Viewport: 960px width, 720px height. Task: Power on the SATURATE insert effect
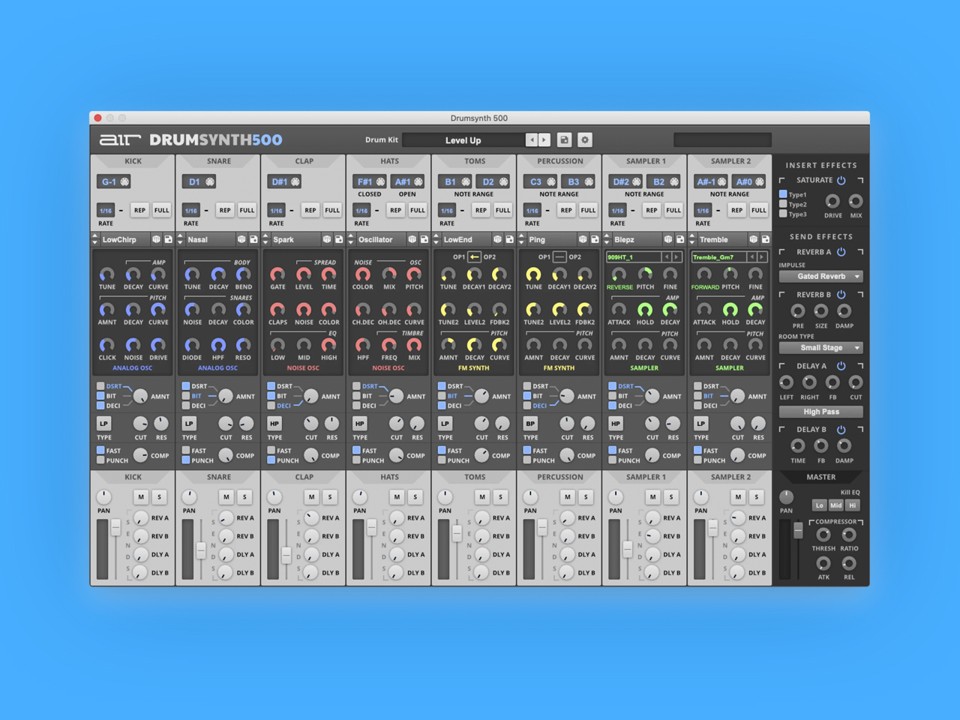coord(839,181)
